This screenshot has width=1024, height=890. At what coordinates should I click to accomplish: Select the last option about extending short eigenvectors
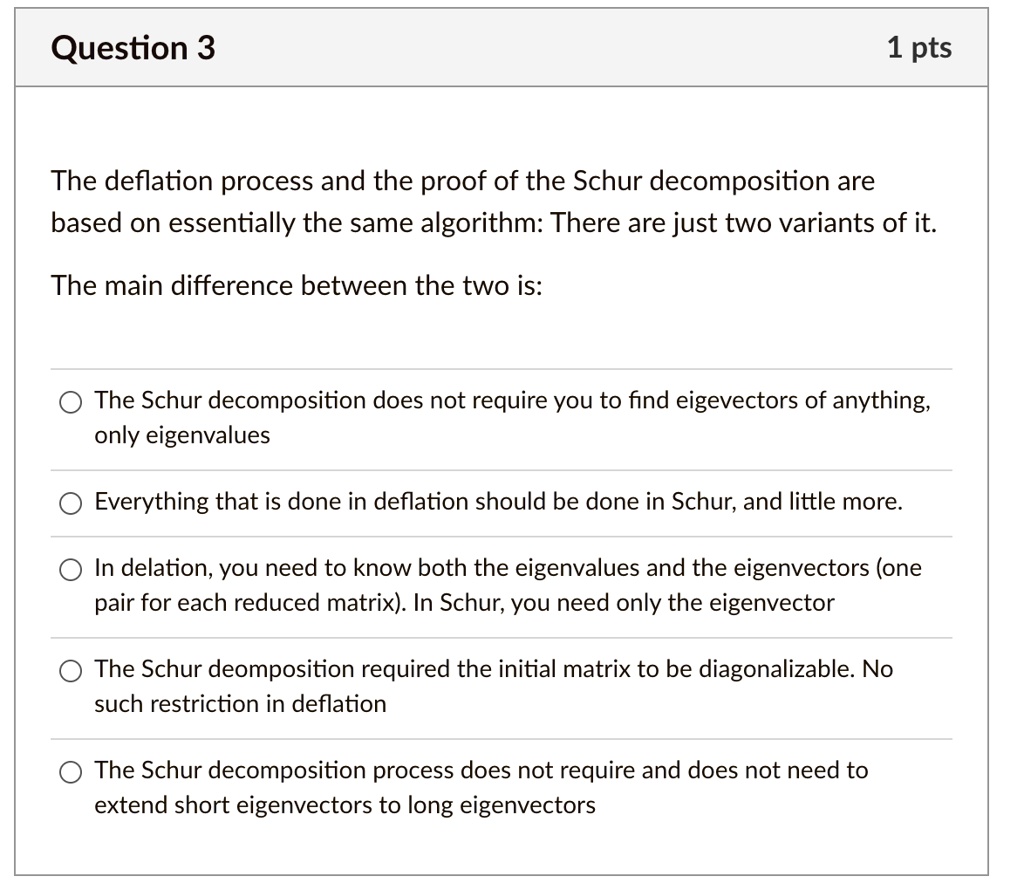point(70,771)
